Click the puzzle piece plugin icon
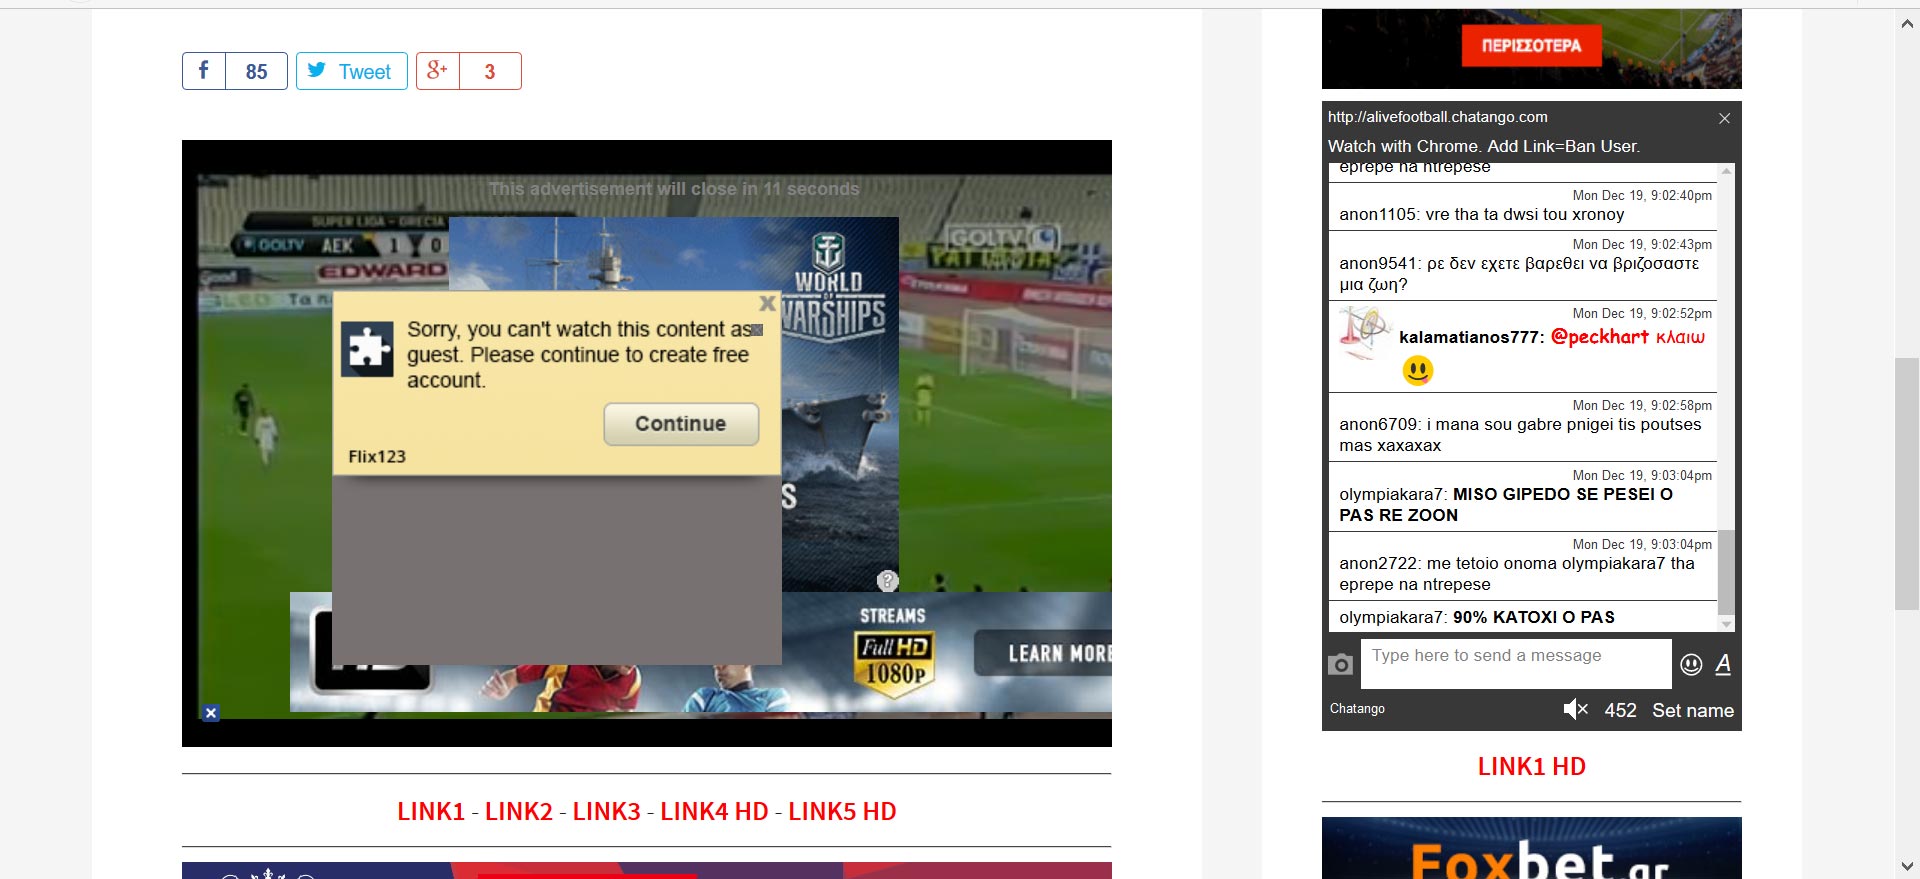The image size is (1920, 879). 367,350
